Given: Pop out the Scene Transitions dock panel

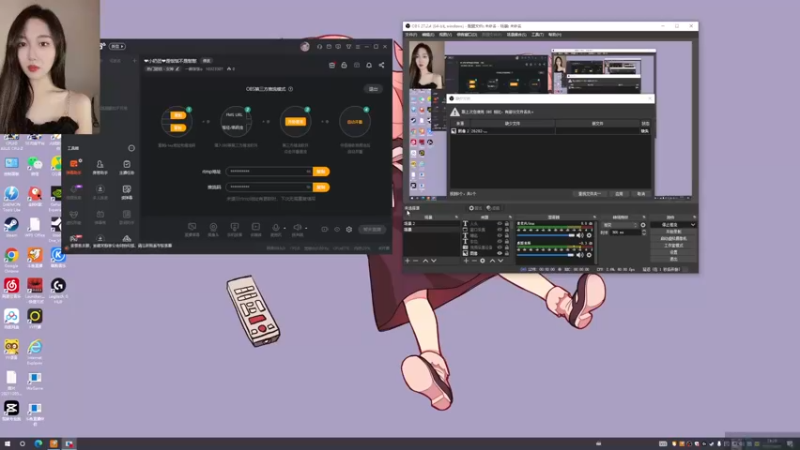Looking at the screenshot, I should click(644, 217).
